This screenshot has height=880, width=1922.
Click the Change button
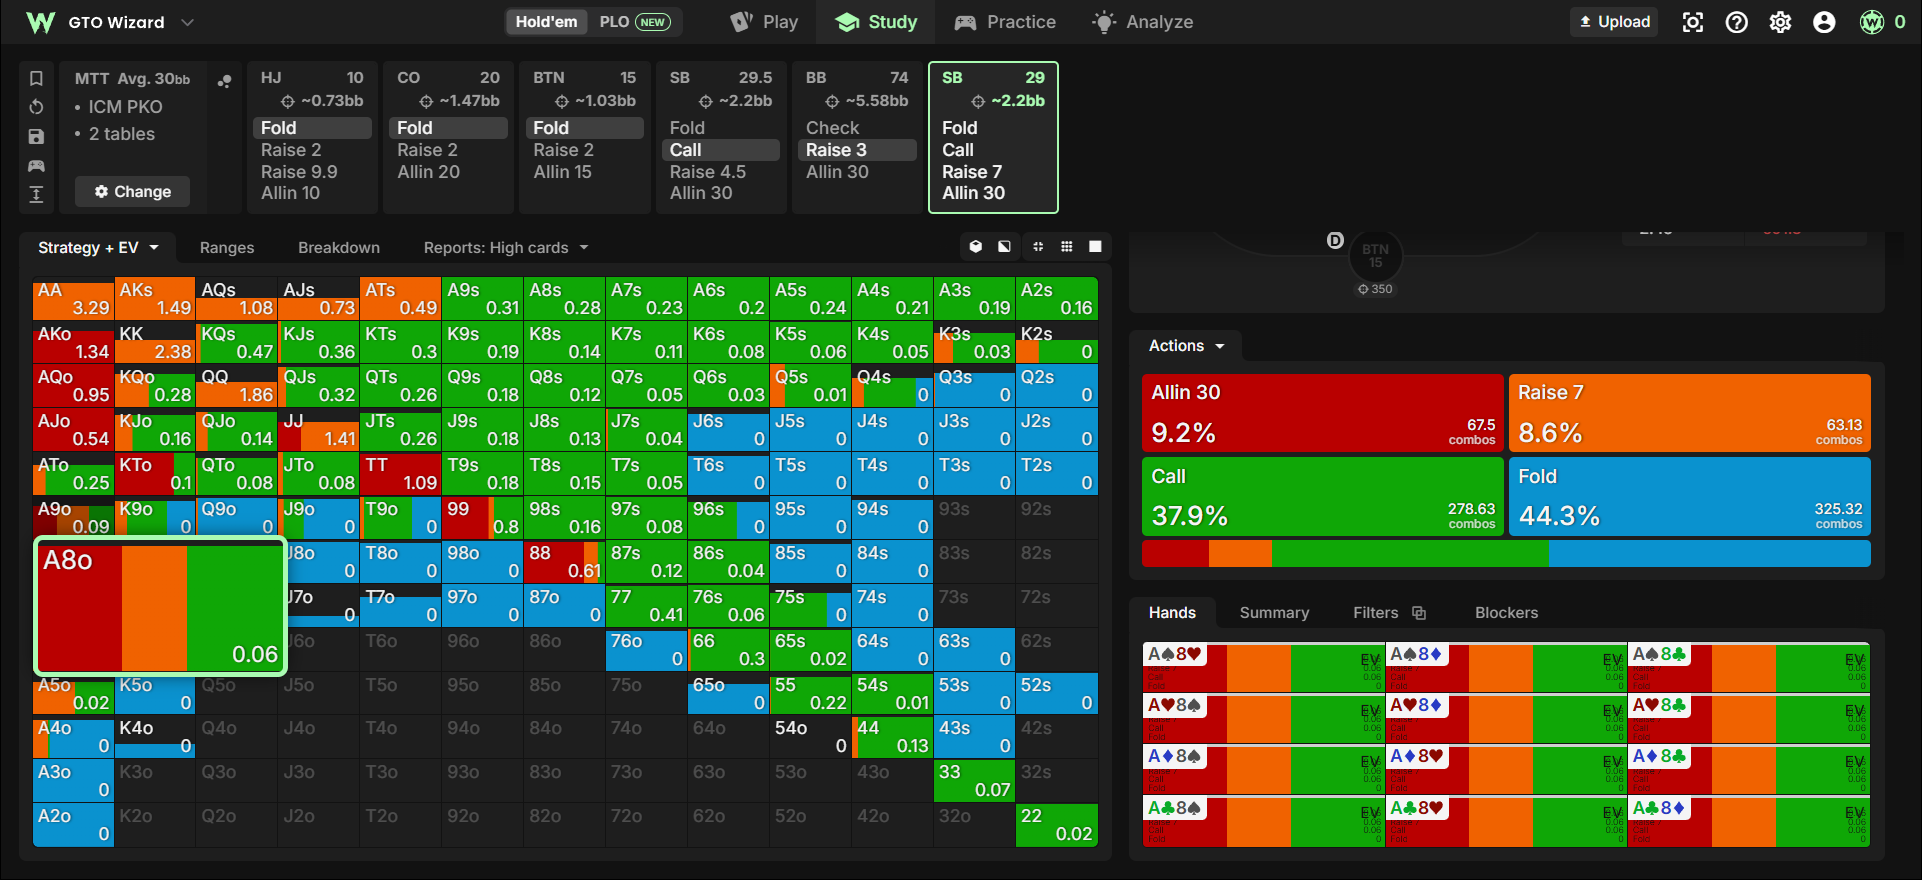[x=132, y=192]
